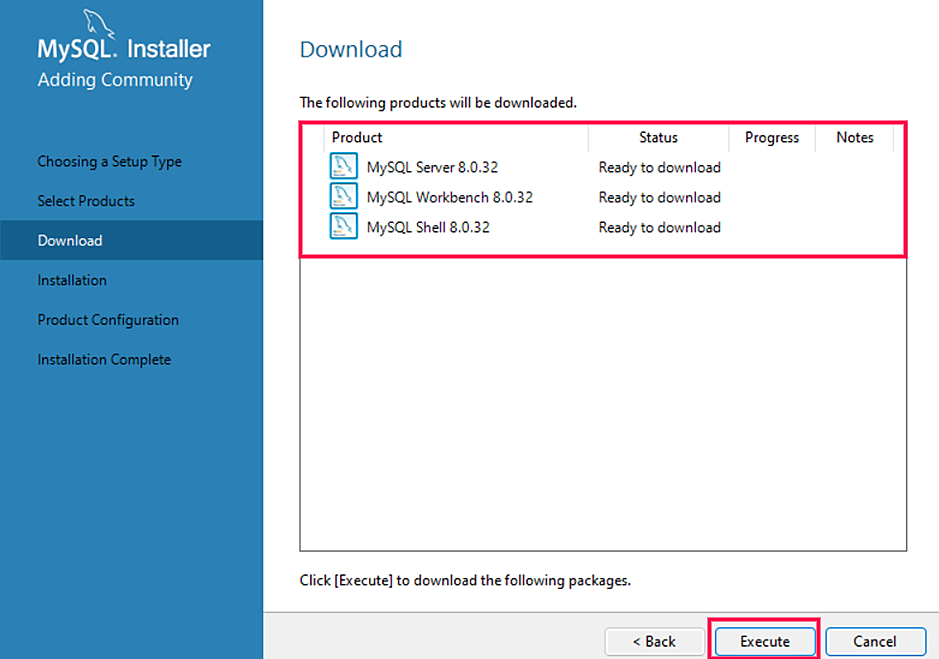Click MySQL Workbench's Ready to download status
The height and width of the screenshot is (659, 939).
tap(659, 197)
